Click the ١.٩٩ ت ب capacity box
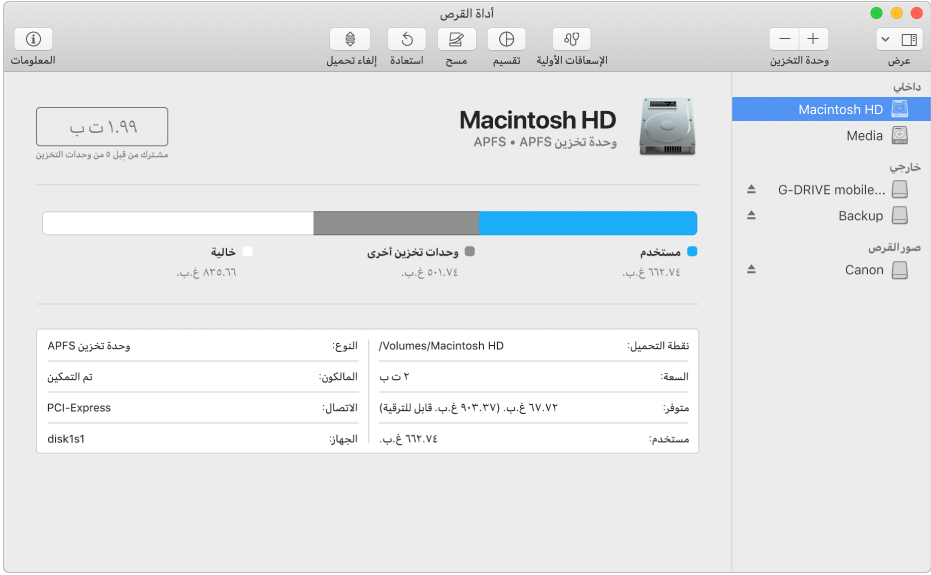 [x=102, y=127]
